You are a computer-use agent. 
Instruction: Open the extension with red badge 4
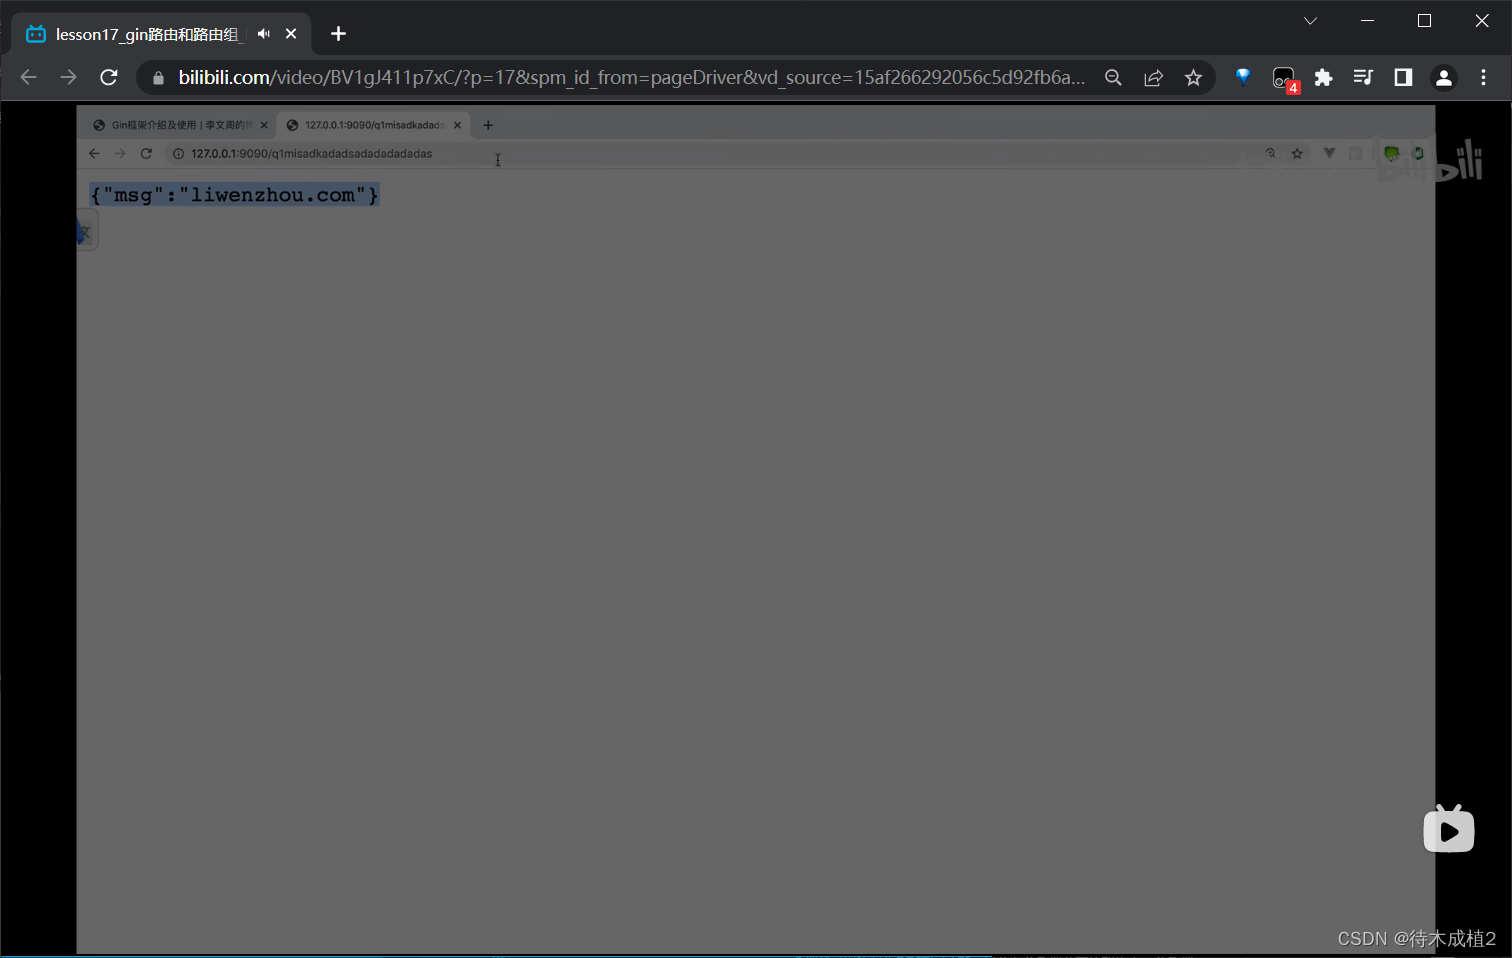click(1284, 79)
